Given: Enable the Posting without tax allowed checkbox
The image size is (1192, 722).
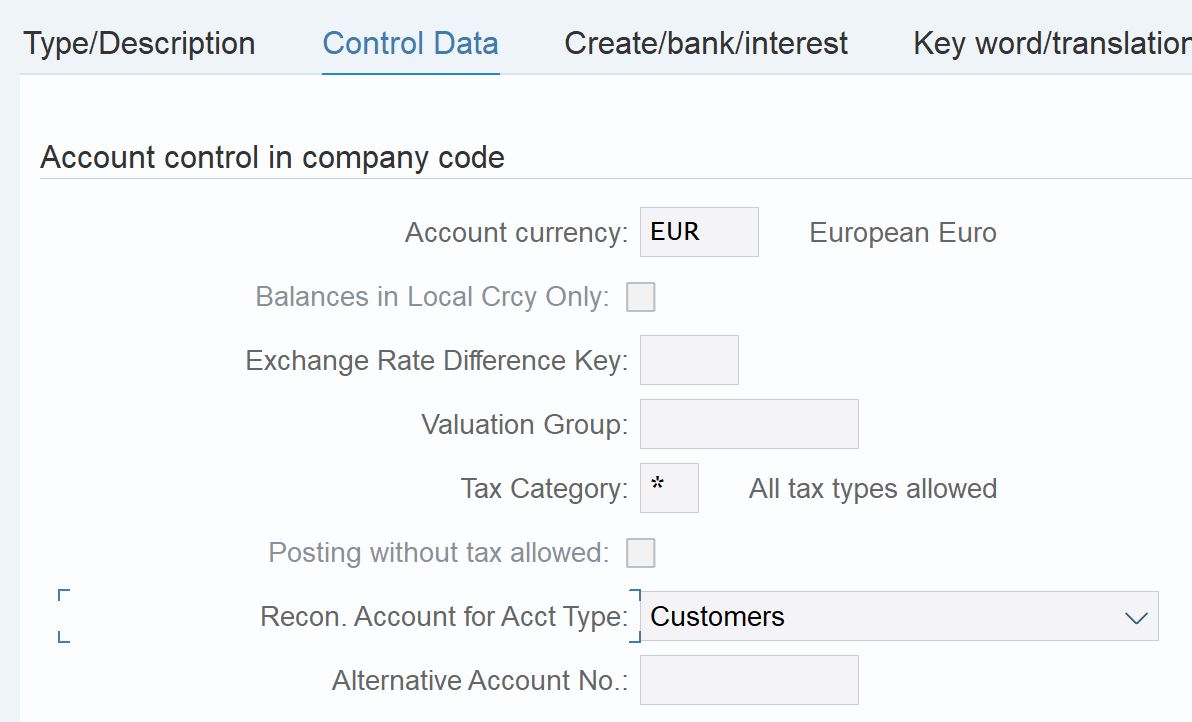Looking at the screenshot, I should 640,553.
